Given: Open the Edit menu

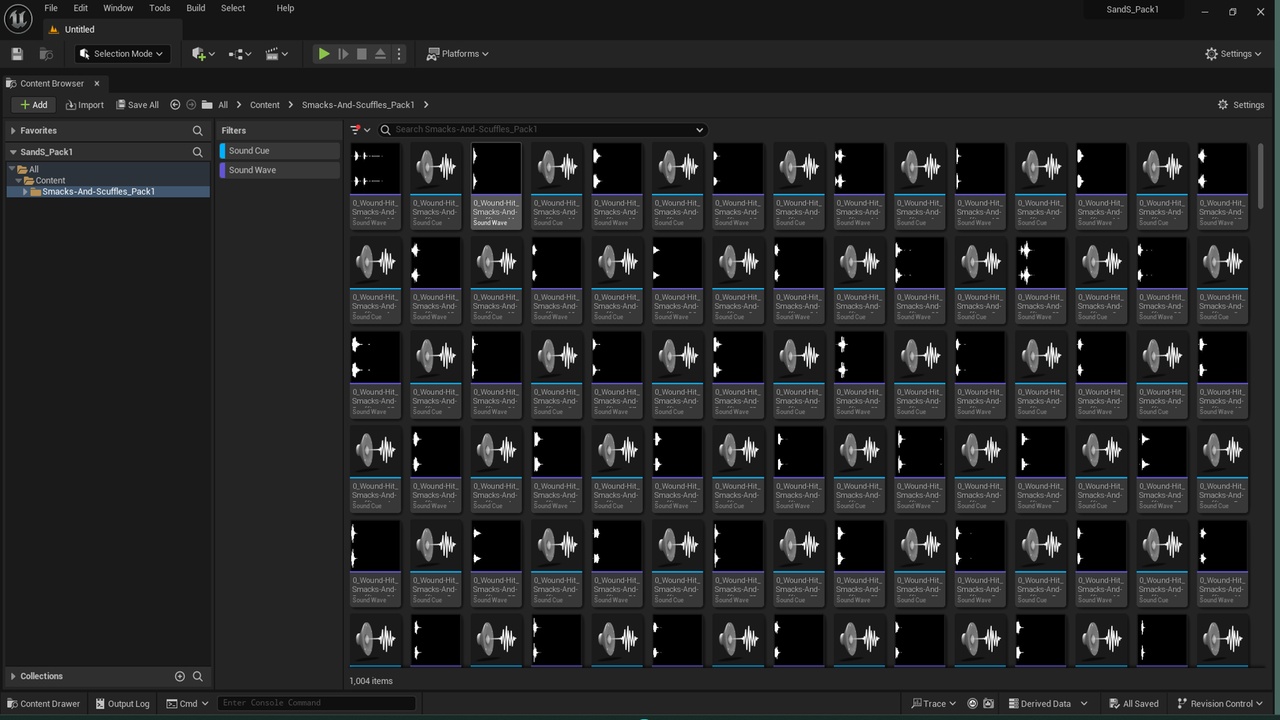Looking at the screenshot, I should coord(80,8).
